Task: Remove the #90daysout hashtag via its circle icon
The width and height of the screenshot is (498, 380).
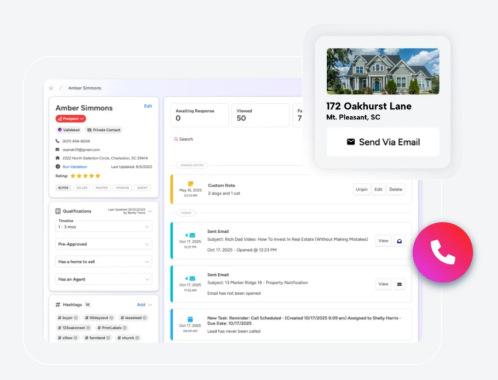Action: (111, 318)
